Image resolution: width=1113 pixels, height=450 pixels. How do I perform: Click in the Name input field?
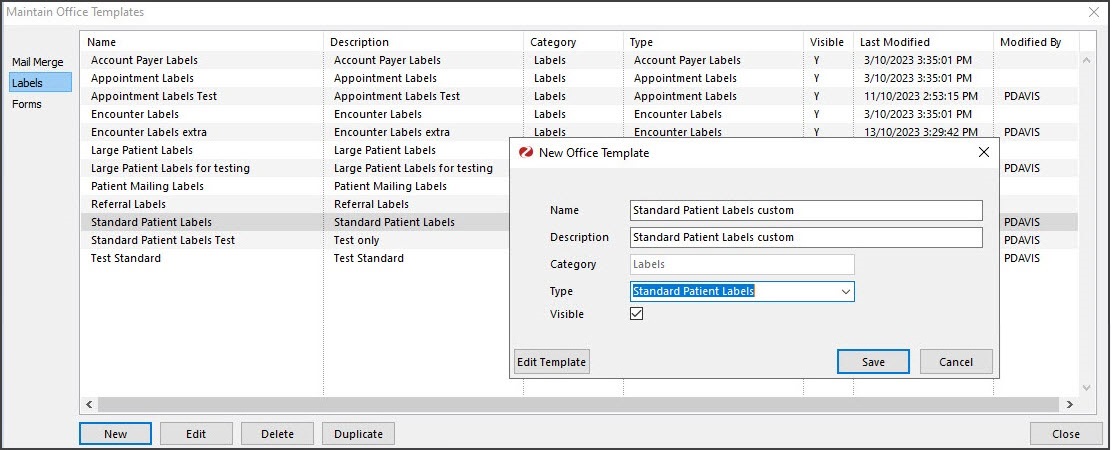806,210
